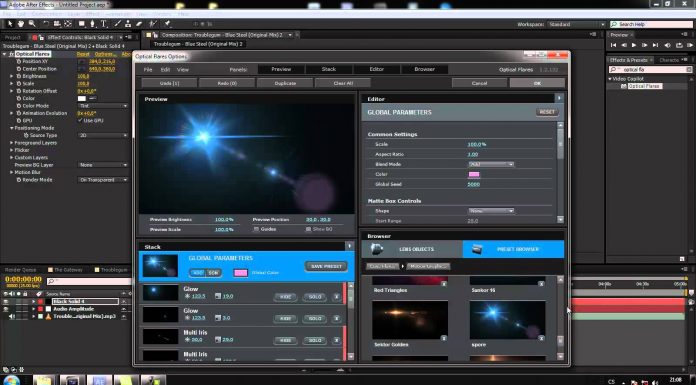Open the pink Color swatch in Editor
696x385 pixels.
tap(474, 175)
